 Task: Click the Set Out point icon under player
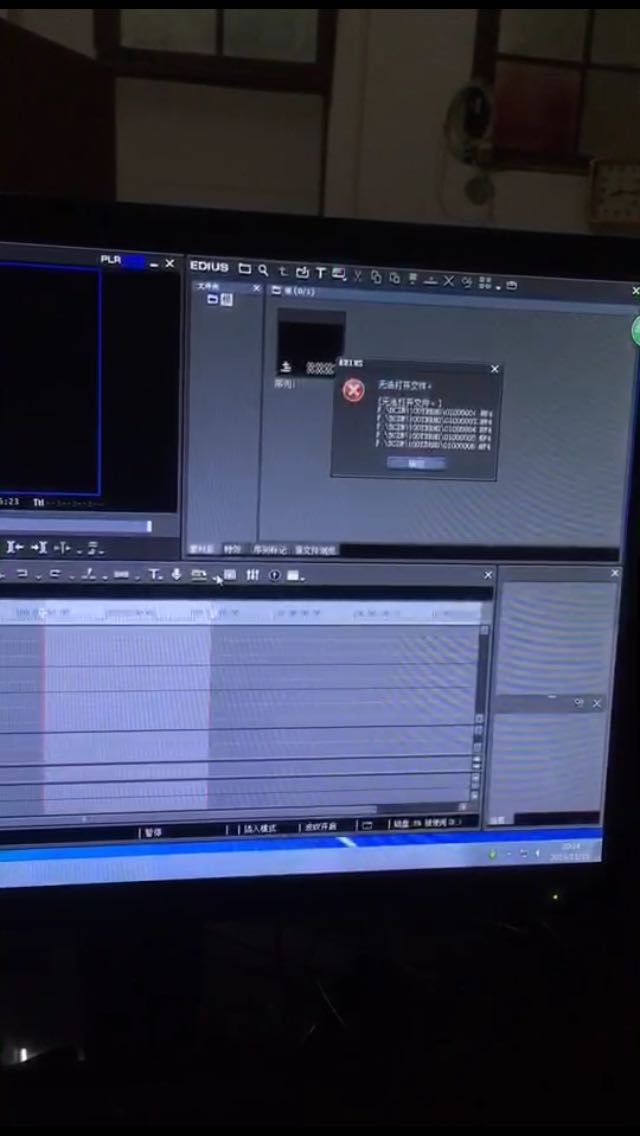coord(39,548)
